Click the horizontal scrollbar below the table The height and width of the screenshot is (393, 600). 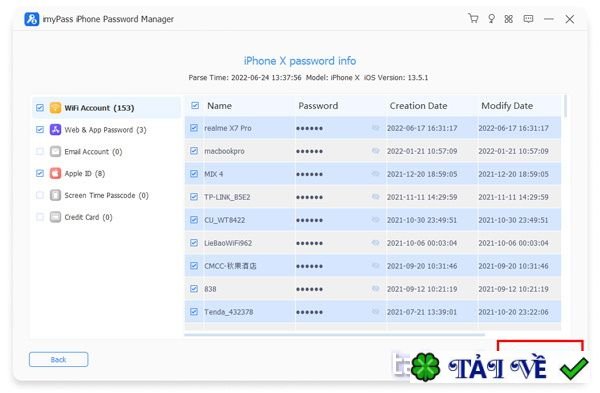pos(334,335)
